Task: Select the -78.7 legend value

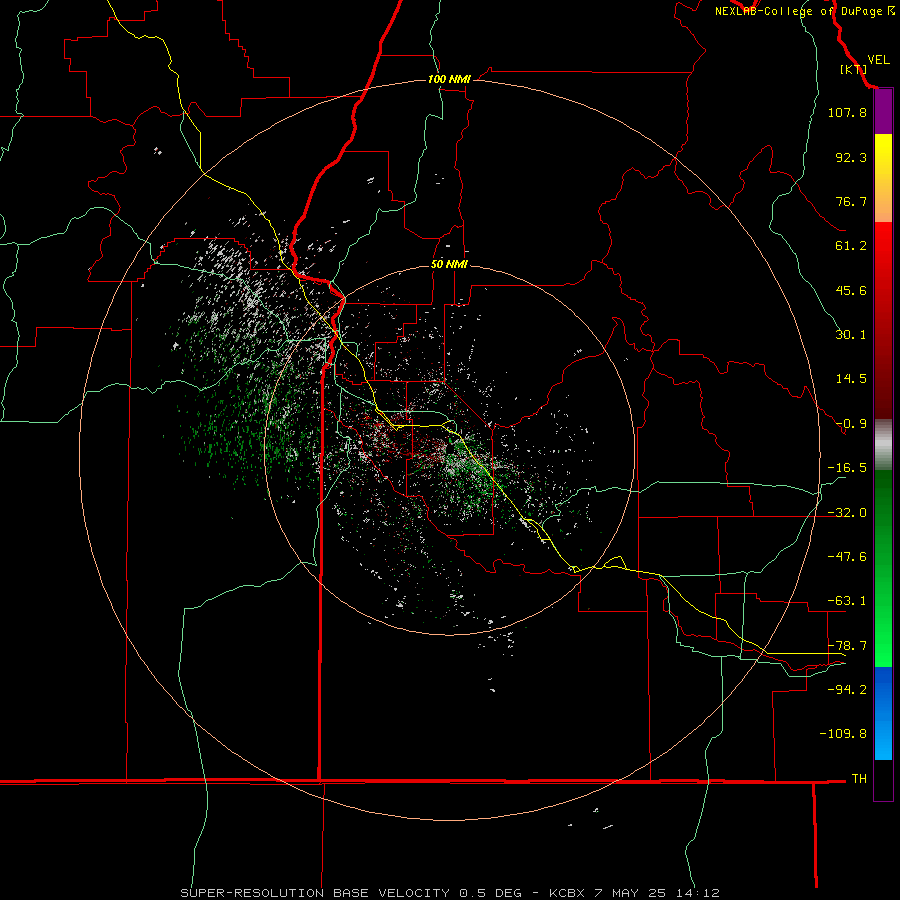Action: click(847, 646)
